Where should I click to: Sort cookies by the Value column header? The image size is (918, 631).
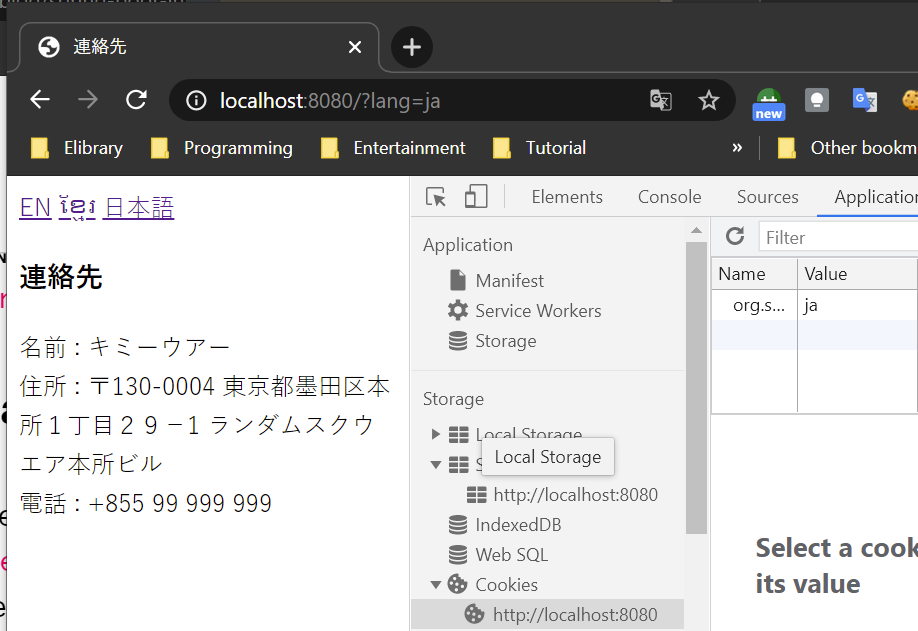point(858,274)
